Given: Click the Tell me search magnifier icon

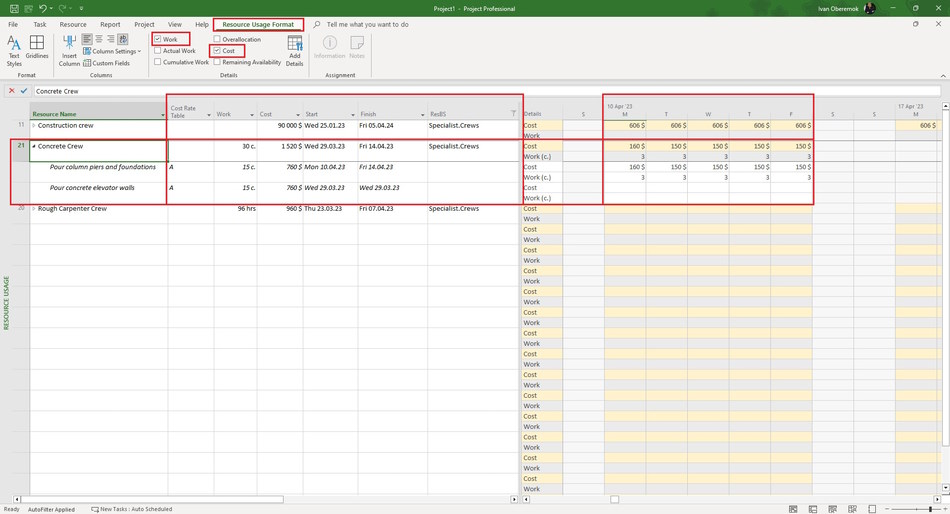Looking at the screenshot, I should point(317,24).
